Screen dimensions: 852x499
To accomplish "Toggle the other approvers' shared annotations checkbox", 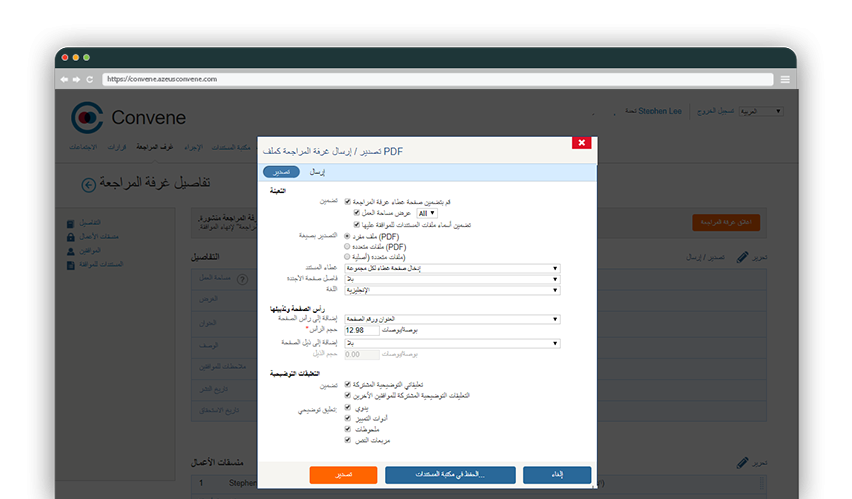I will coord(348,395).
